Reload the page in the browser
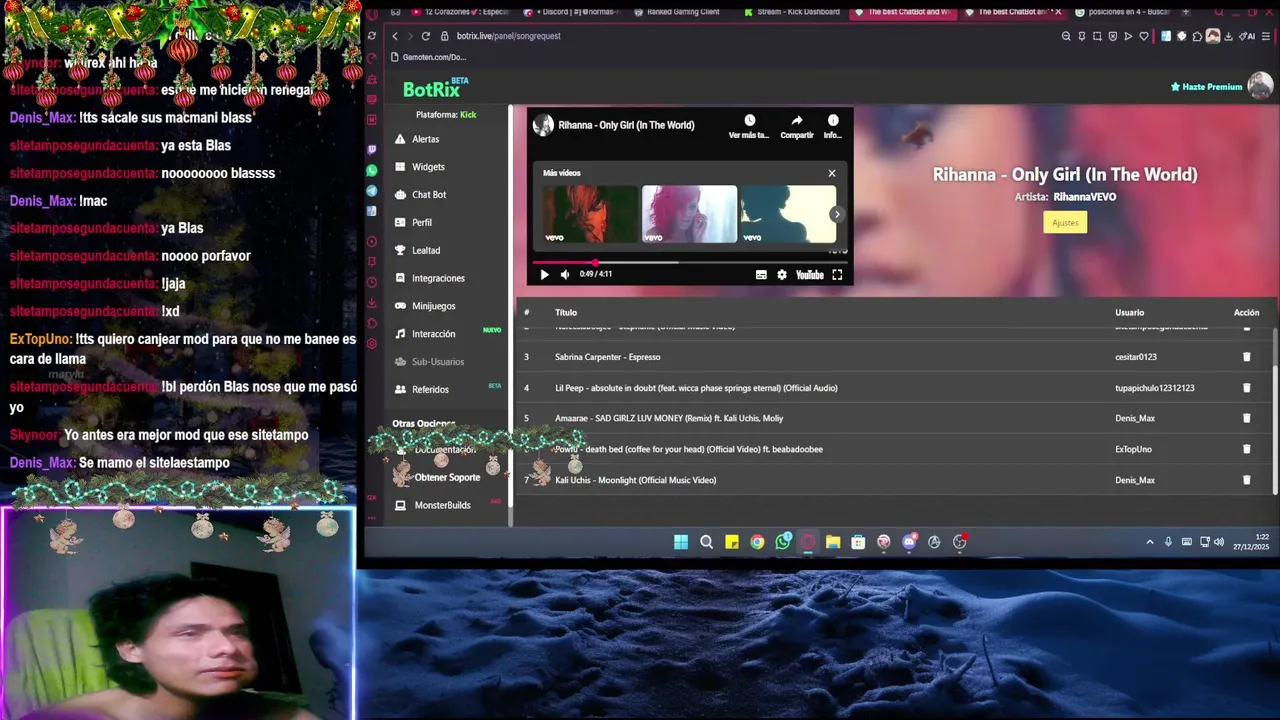Image resolution: width=1280 pixels, height=720 pixels. coord(425,36)
